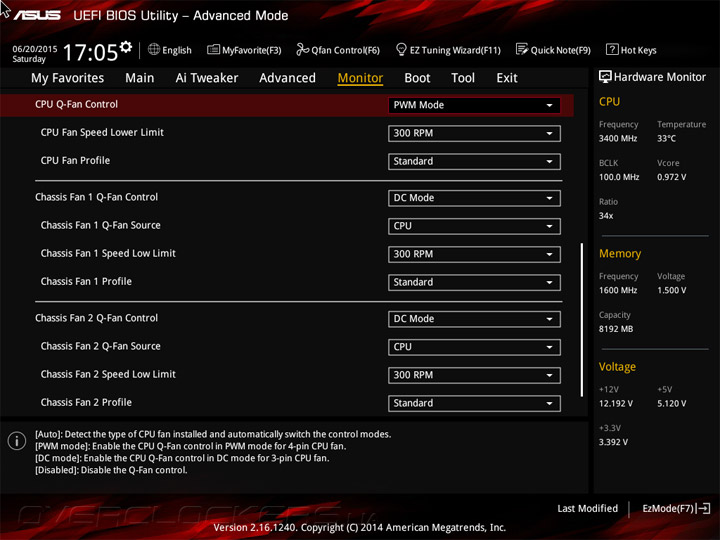Select the CPU Fan Profile label
Viewport: 720px width, 540px height.
[75, 160]
